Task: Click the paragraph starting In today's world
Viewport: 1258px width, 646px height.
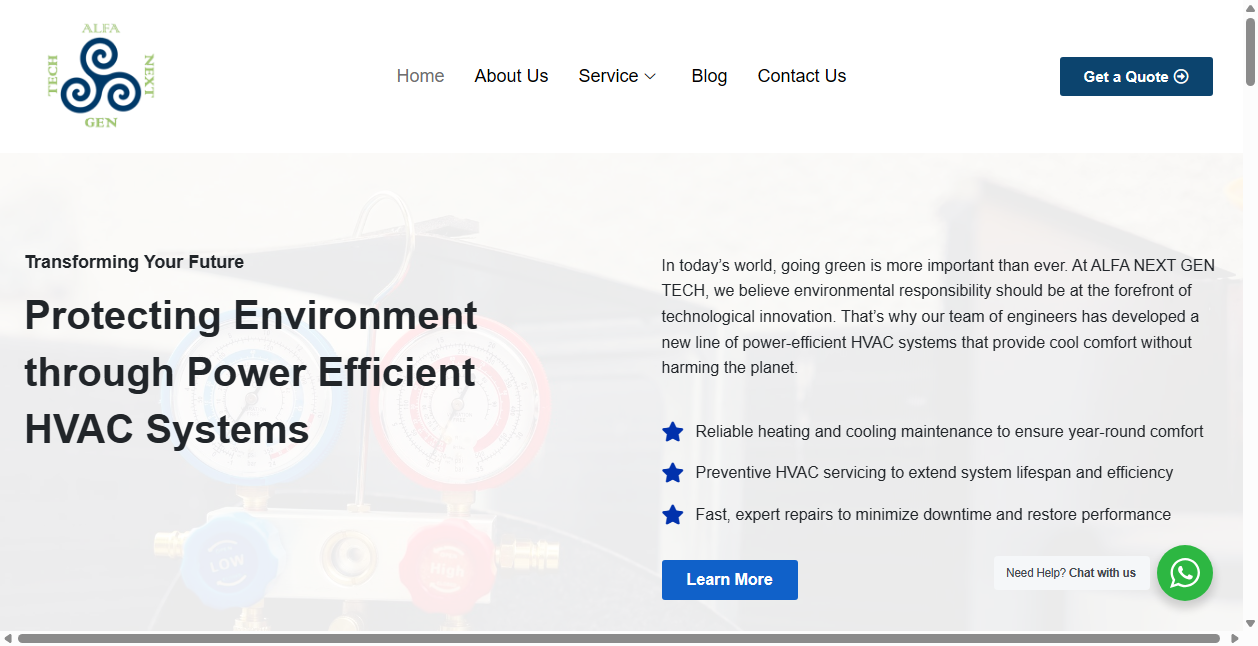Action: coord(938,316)
